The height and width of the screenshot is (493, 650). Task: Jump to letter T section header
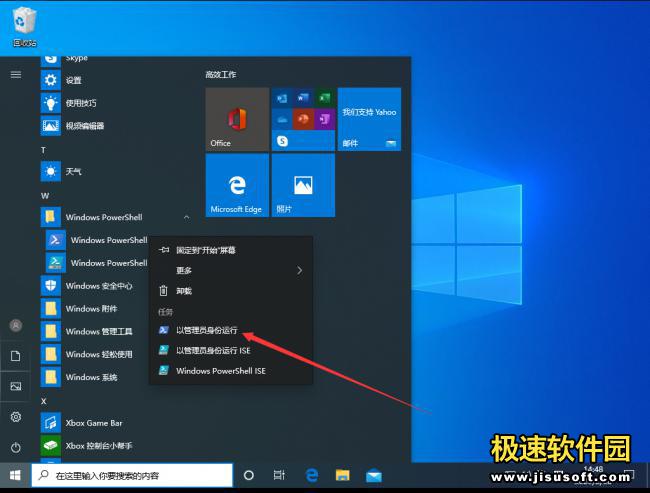tap(44, 150)
